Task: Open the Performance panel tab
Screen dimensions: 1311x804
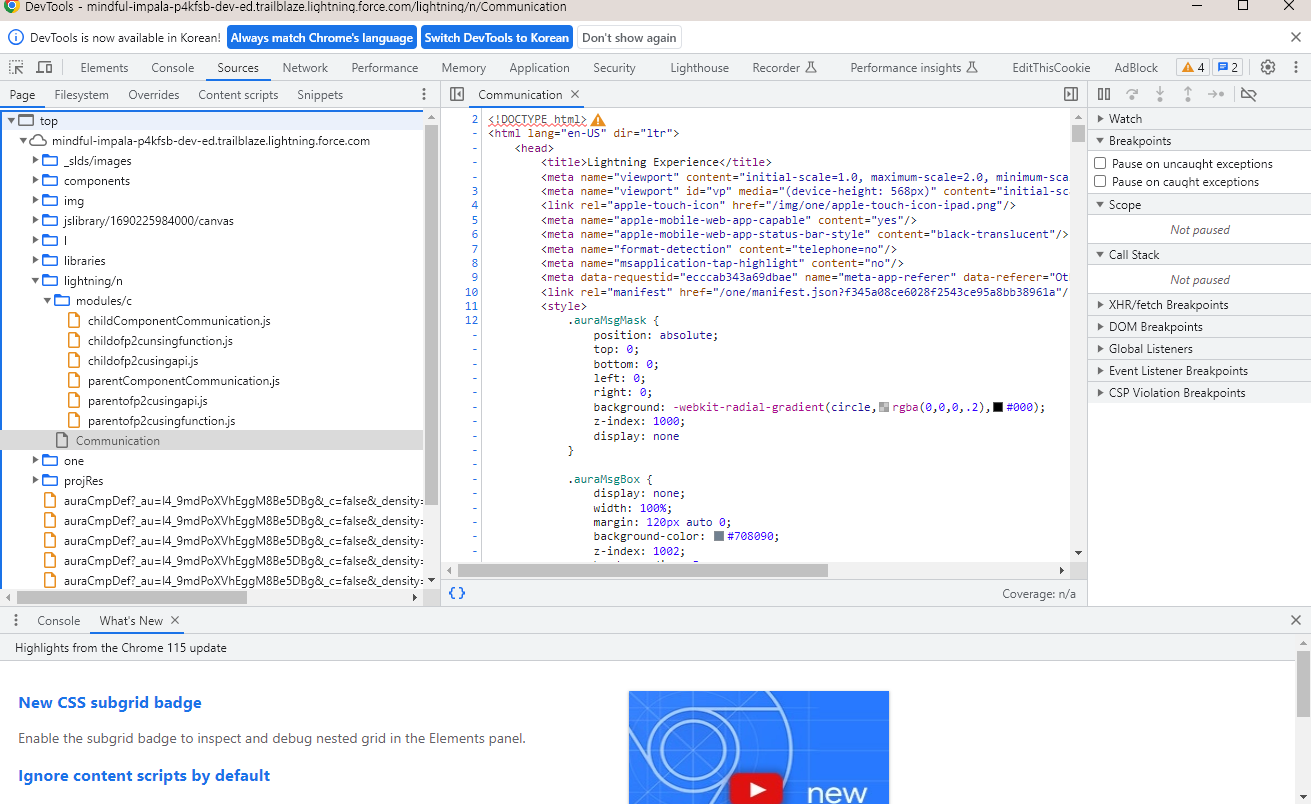Action: 385,67
